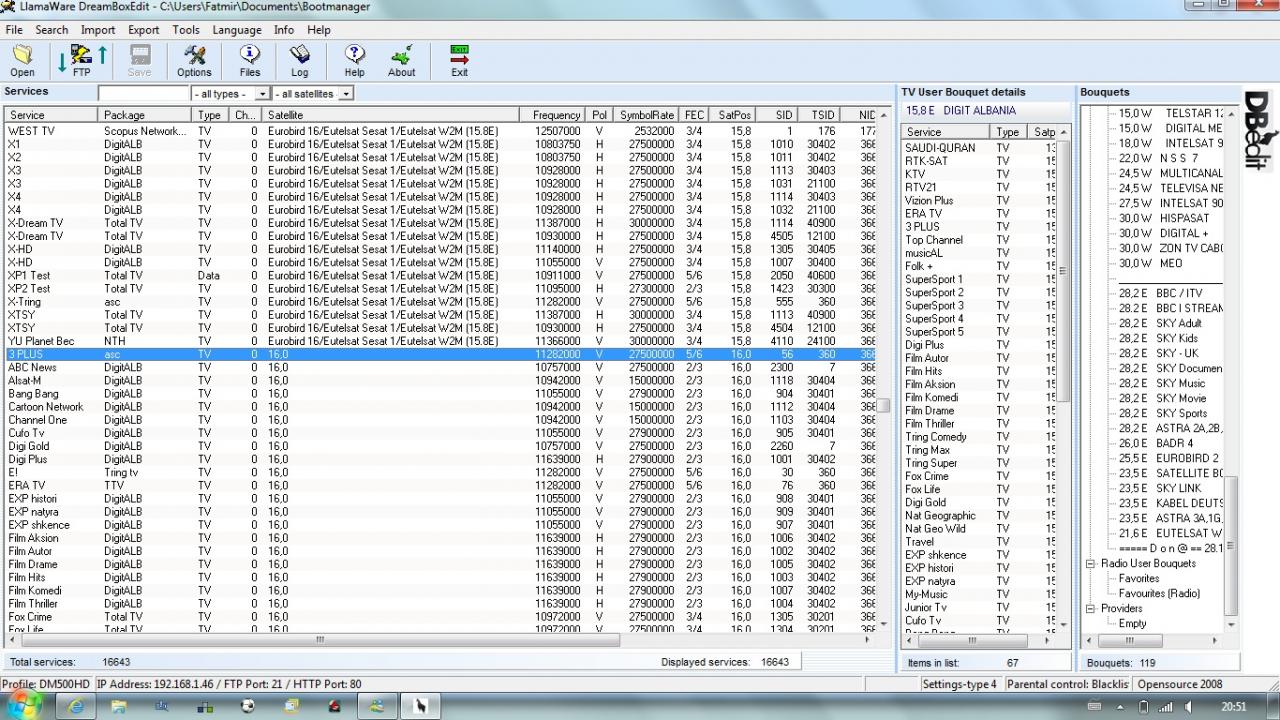
Task: Click the Help toolbar icon
Action: pos(354,60)
